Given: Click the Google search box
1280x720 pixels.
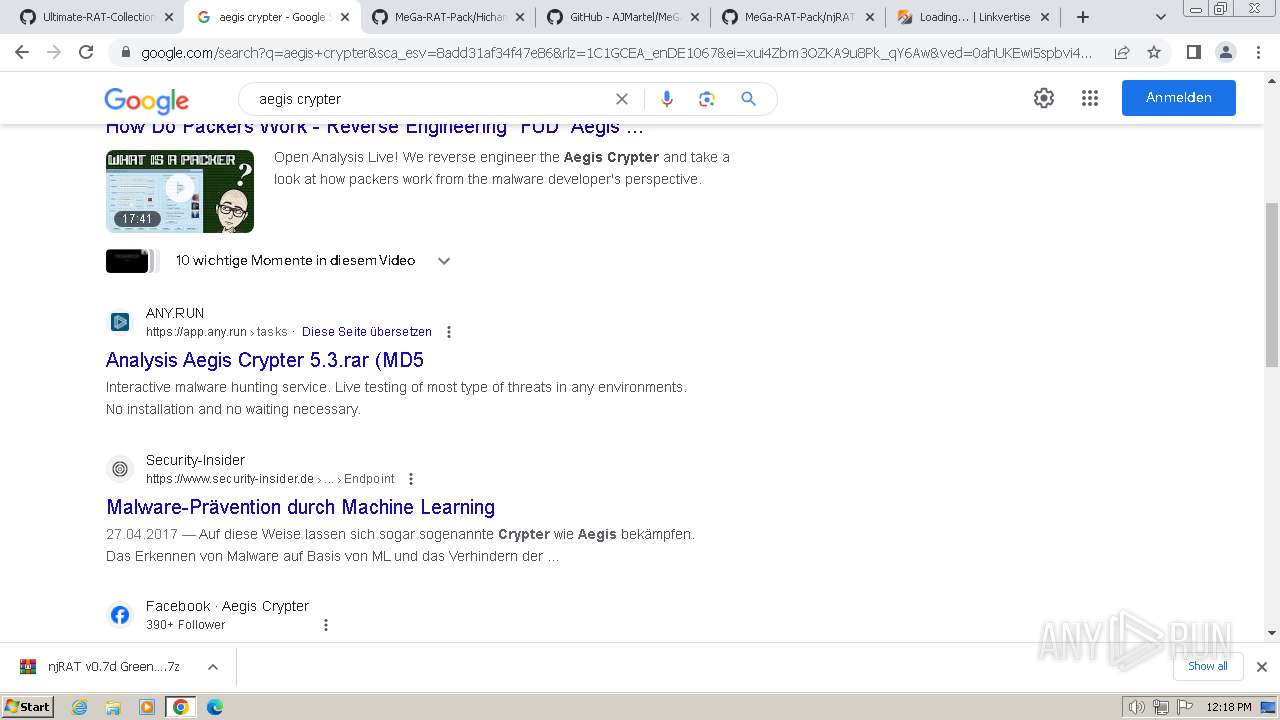Looking at the screenshot, I should pyautogui.click(x=430, y=99).
